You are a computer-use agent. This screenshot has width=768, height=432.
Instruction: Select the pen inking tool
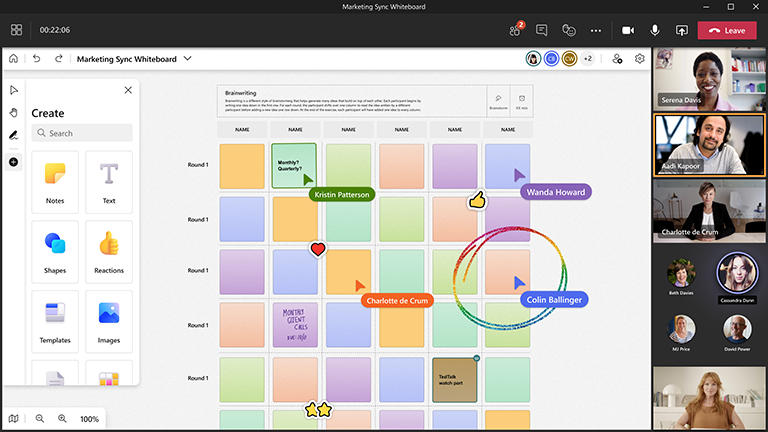pos(14,135)
